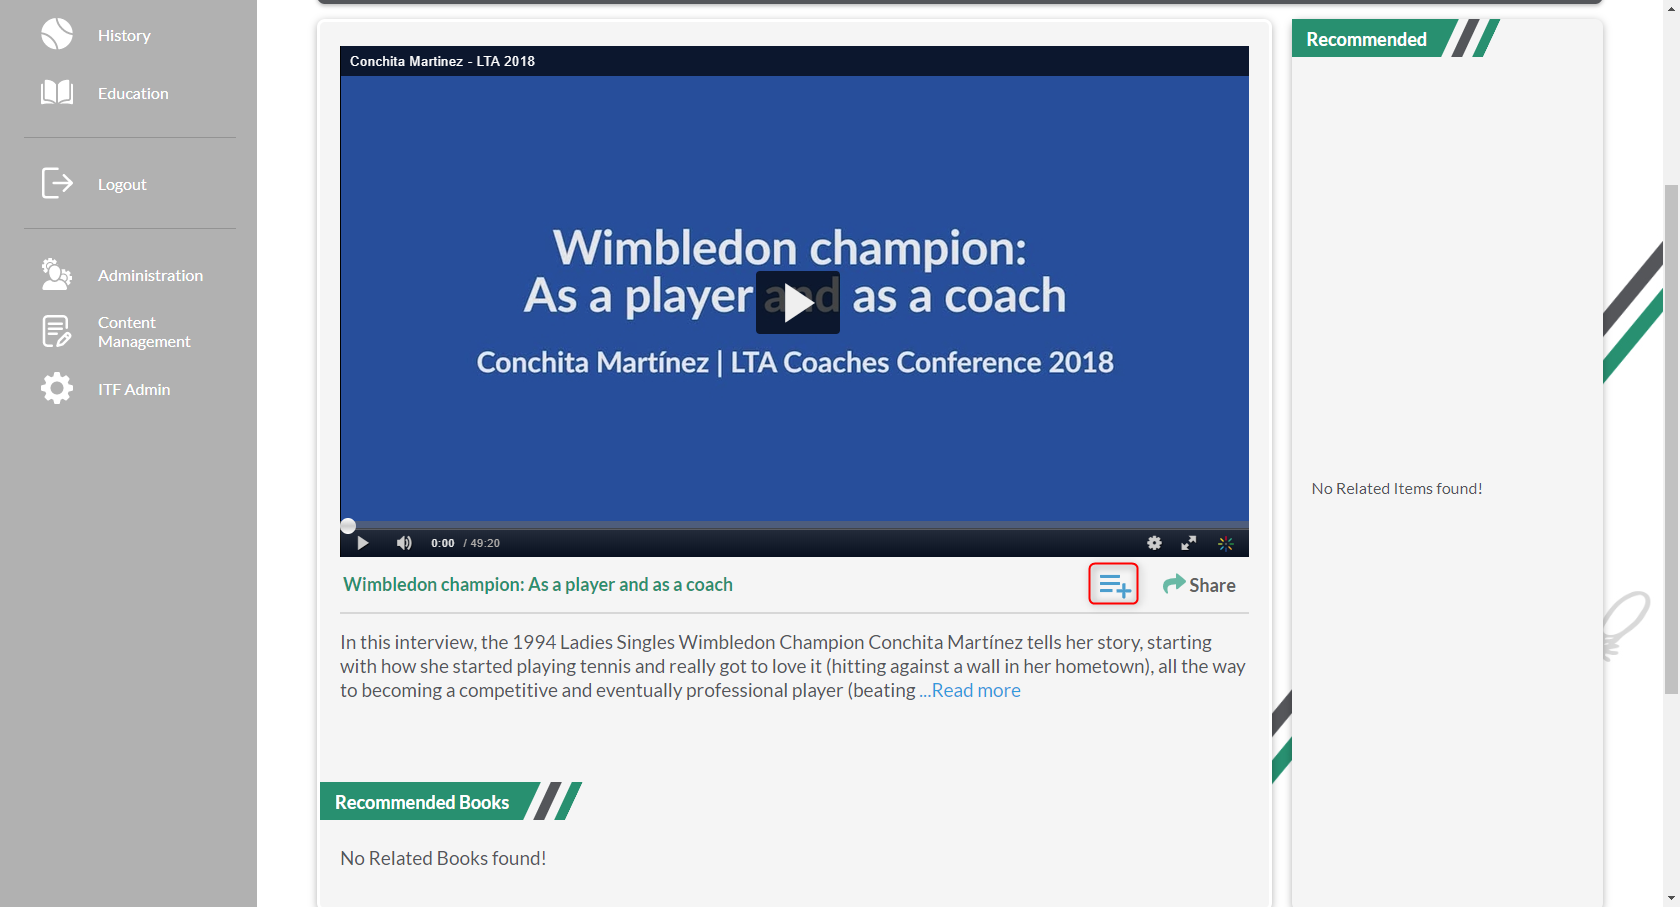Click the Recommended panel header
1680x907 pixels.
click(x=1366, y=39)
